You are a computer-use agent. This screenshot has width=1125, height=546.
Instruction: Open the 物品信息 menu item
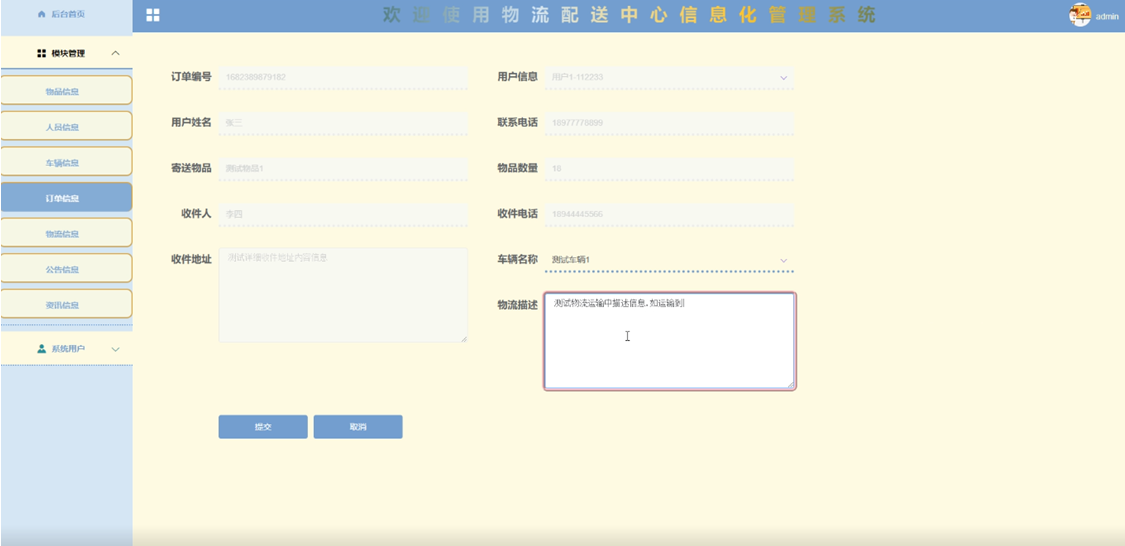click(x=66, y=90)
